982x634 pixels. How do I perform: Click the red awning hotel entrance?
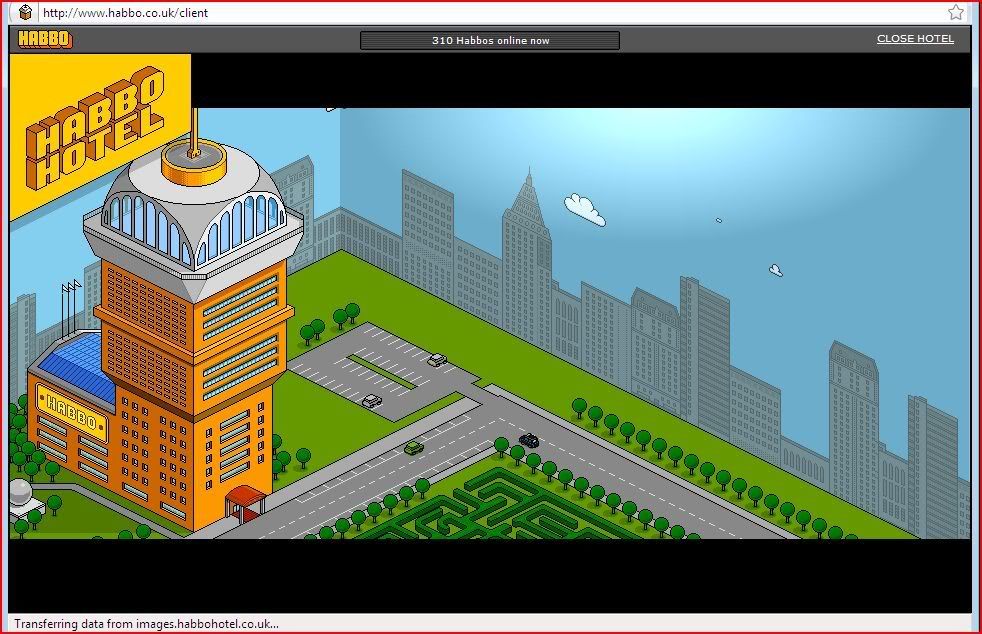(x=245, y=497)
